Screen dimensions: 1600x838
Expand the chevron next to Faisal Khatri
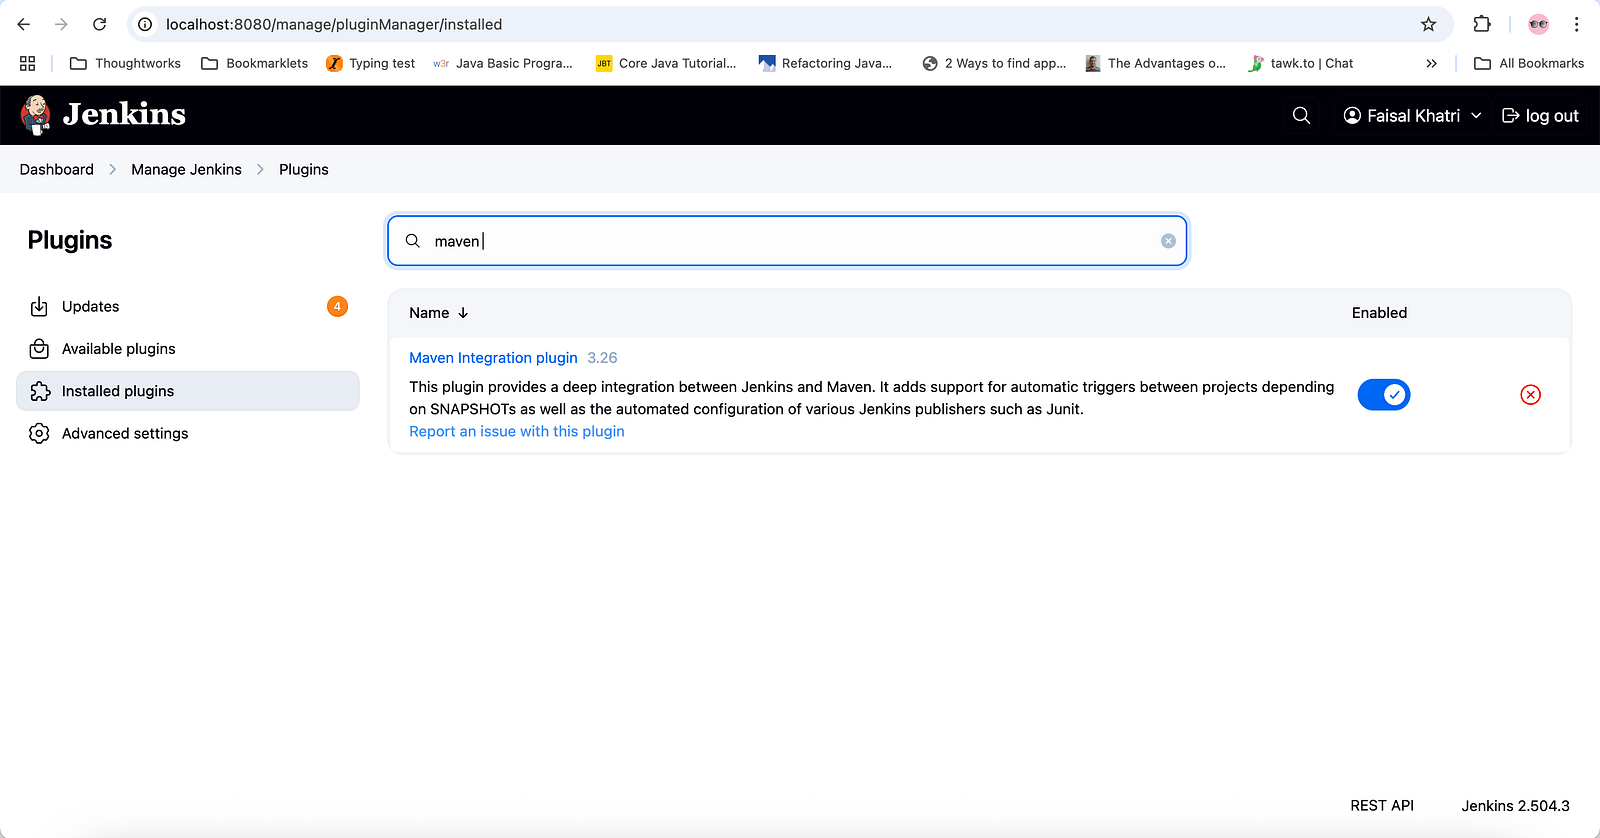coord(1476,116)
